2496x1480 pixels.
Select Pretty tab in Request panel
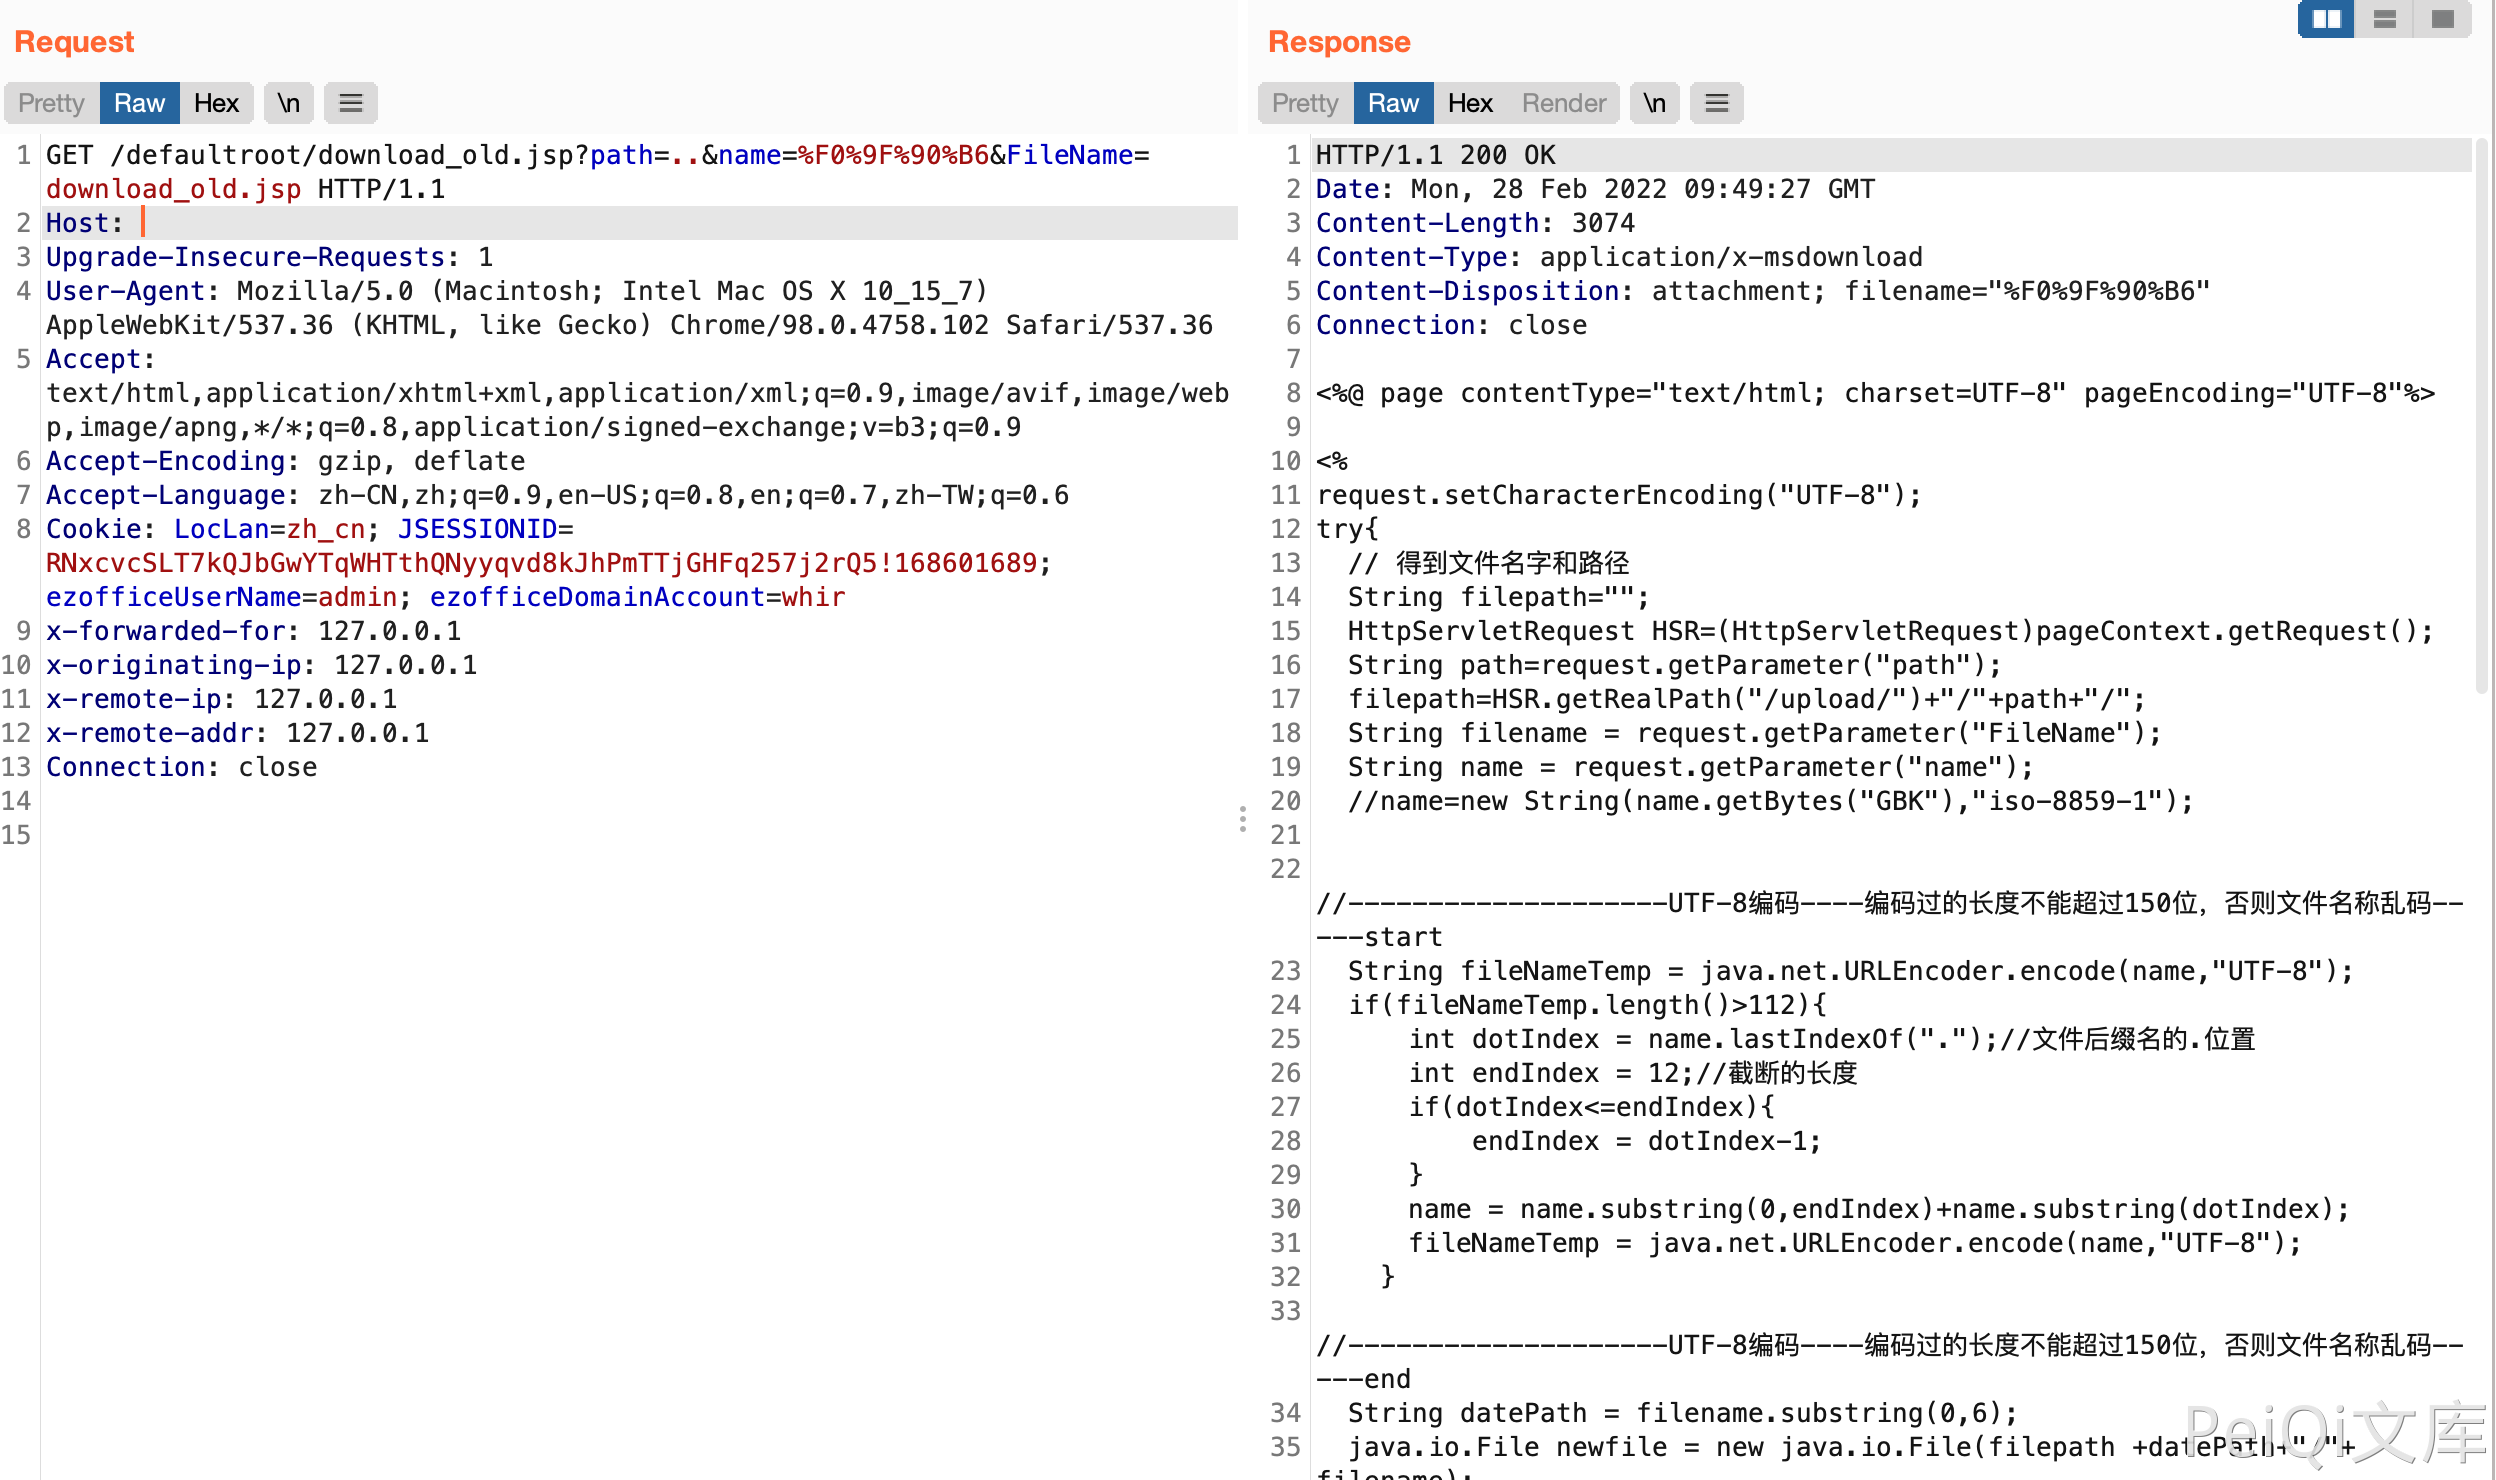coord(51,103)
